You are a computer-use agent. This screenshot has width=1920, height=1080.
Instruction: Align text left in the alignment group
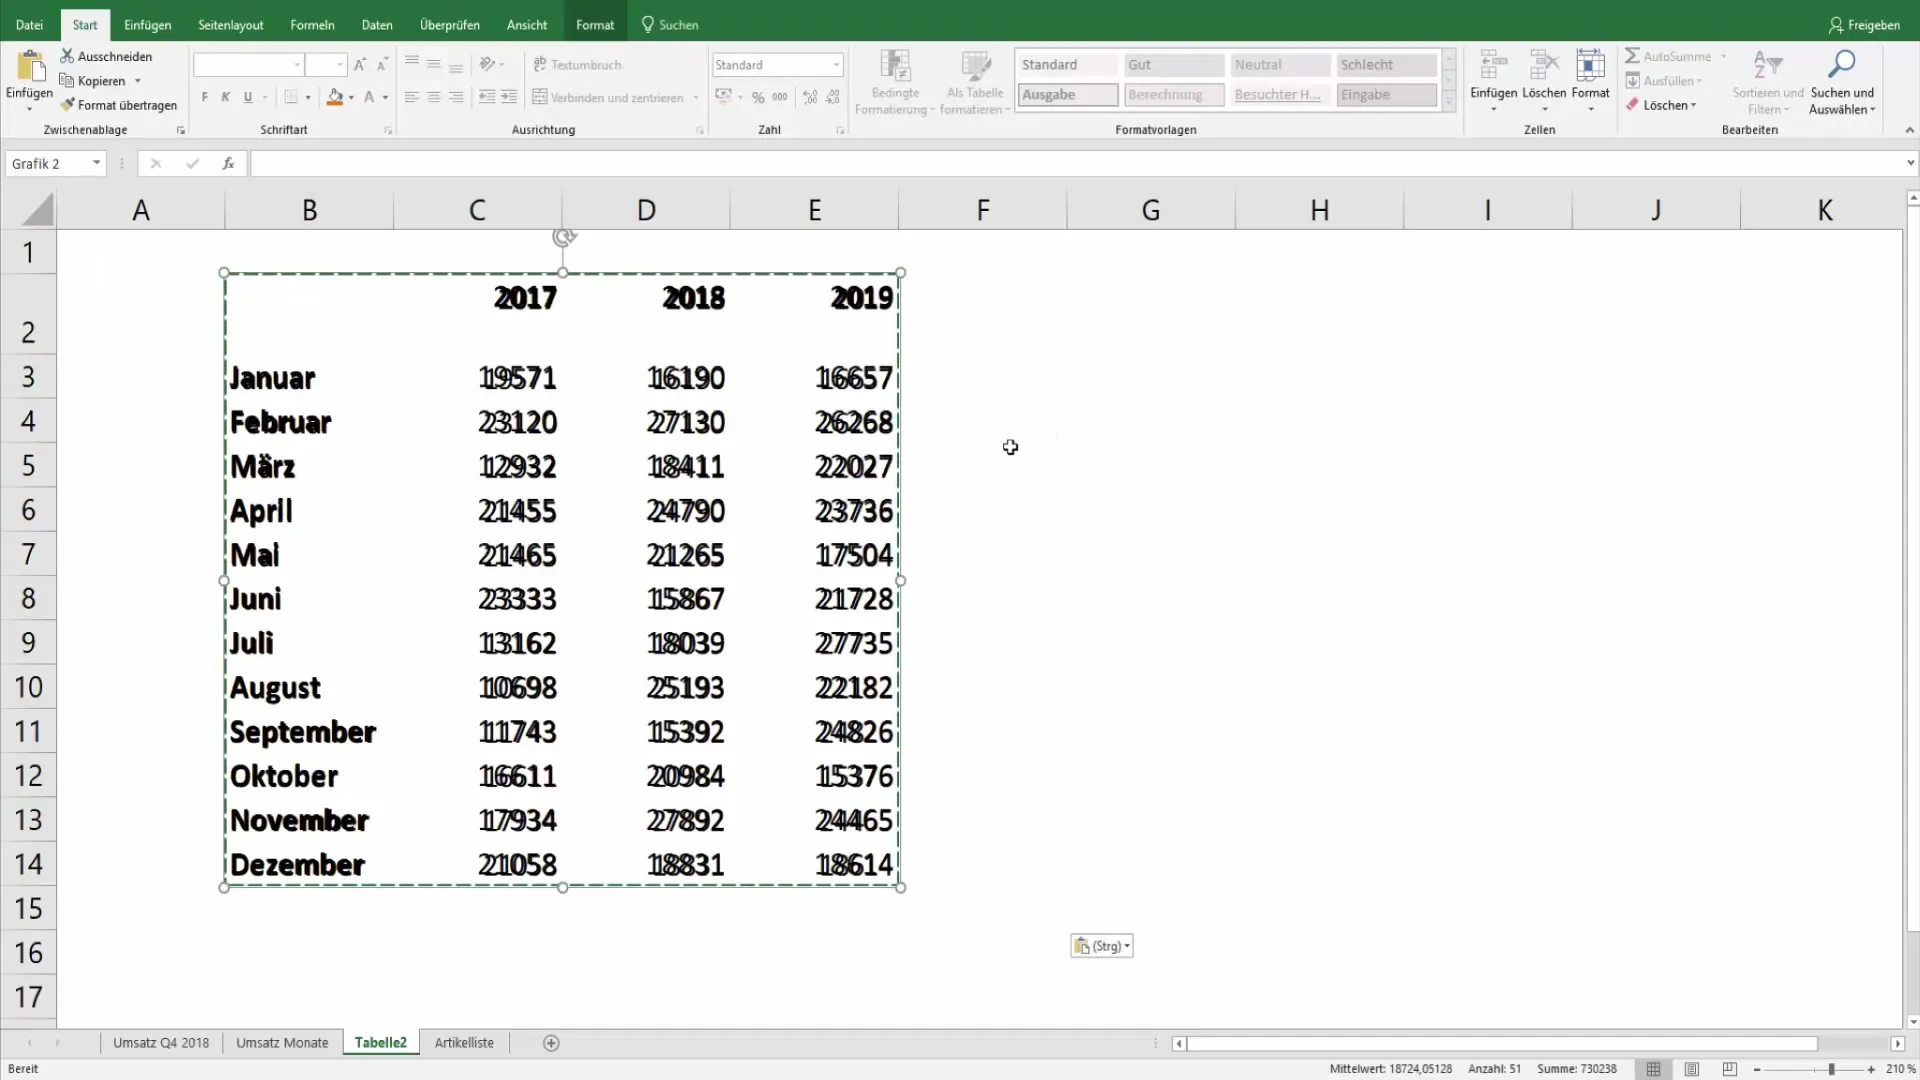[412, 97]
